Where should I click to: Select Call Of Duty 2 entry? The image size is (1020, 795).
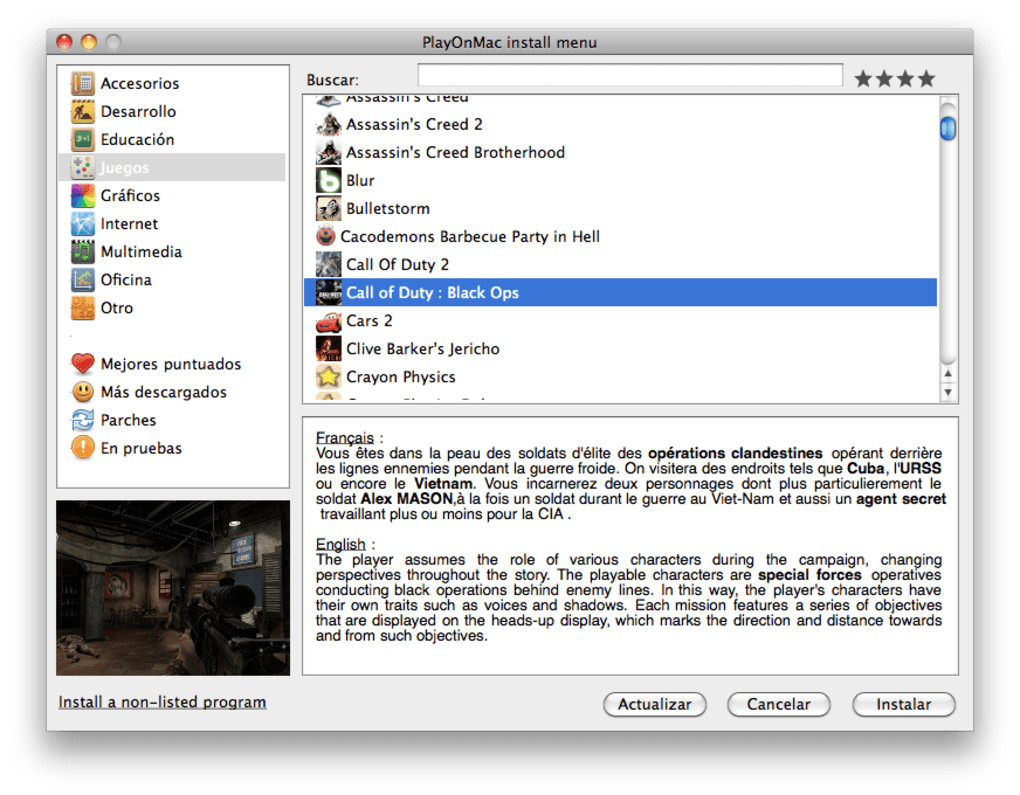(x=621, y=264)
